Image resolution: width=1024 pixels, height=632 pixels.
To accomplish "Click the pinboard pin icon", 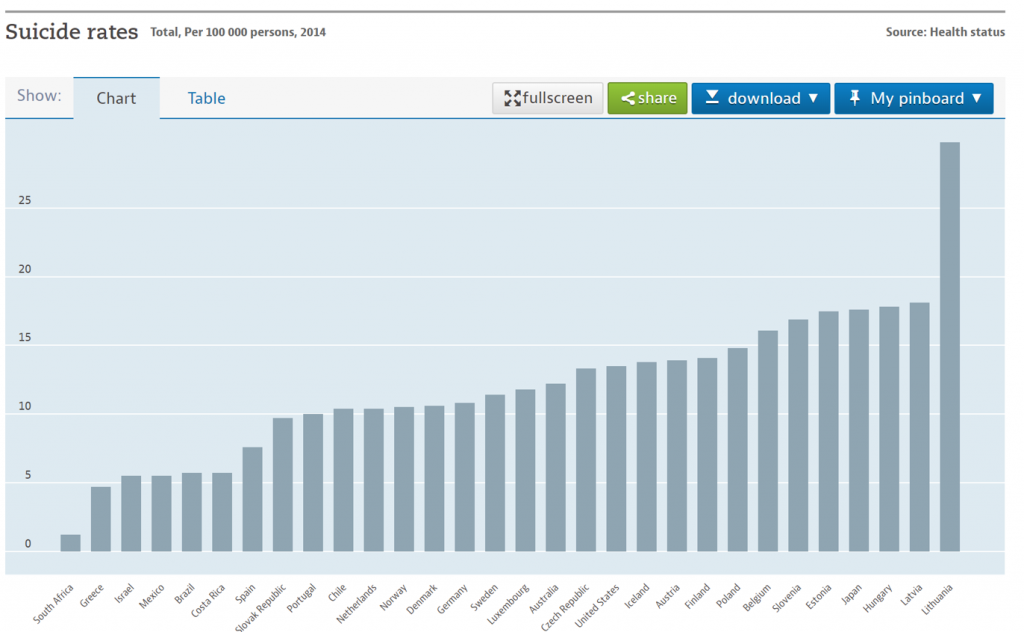I will click(855, 97).
